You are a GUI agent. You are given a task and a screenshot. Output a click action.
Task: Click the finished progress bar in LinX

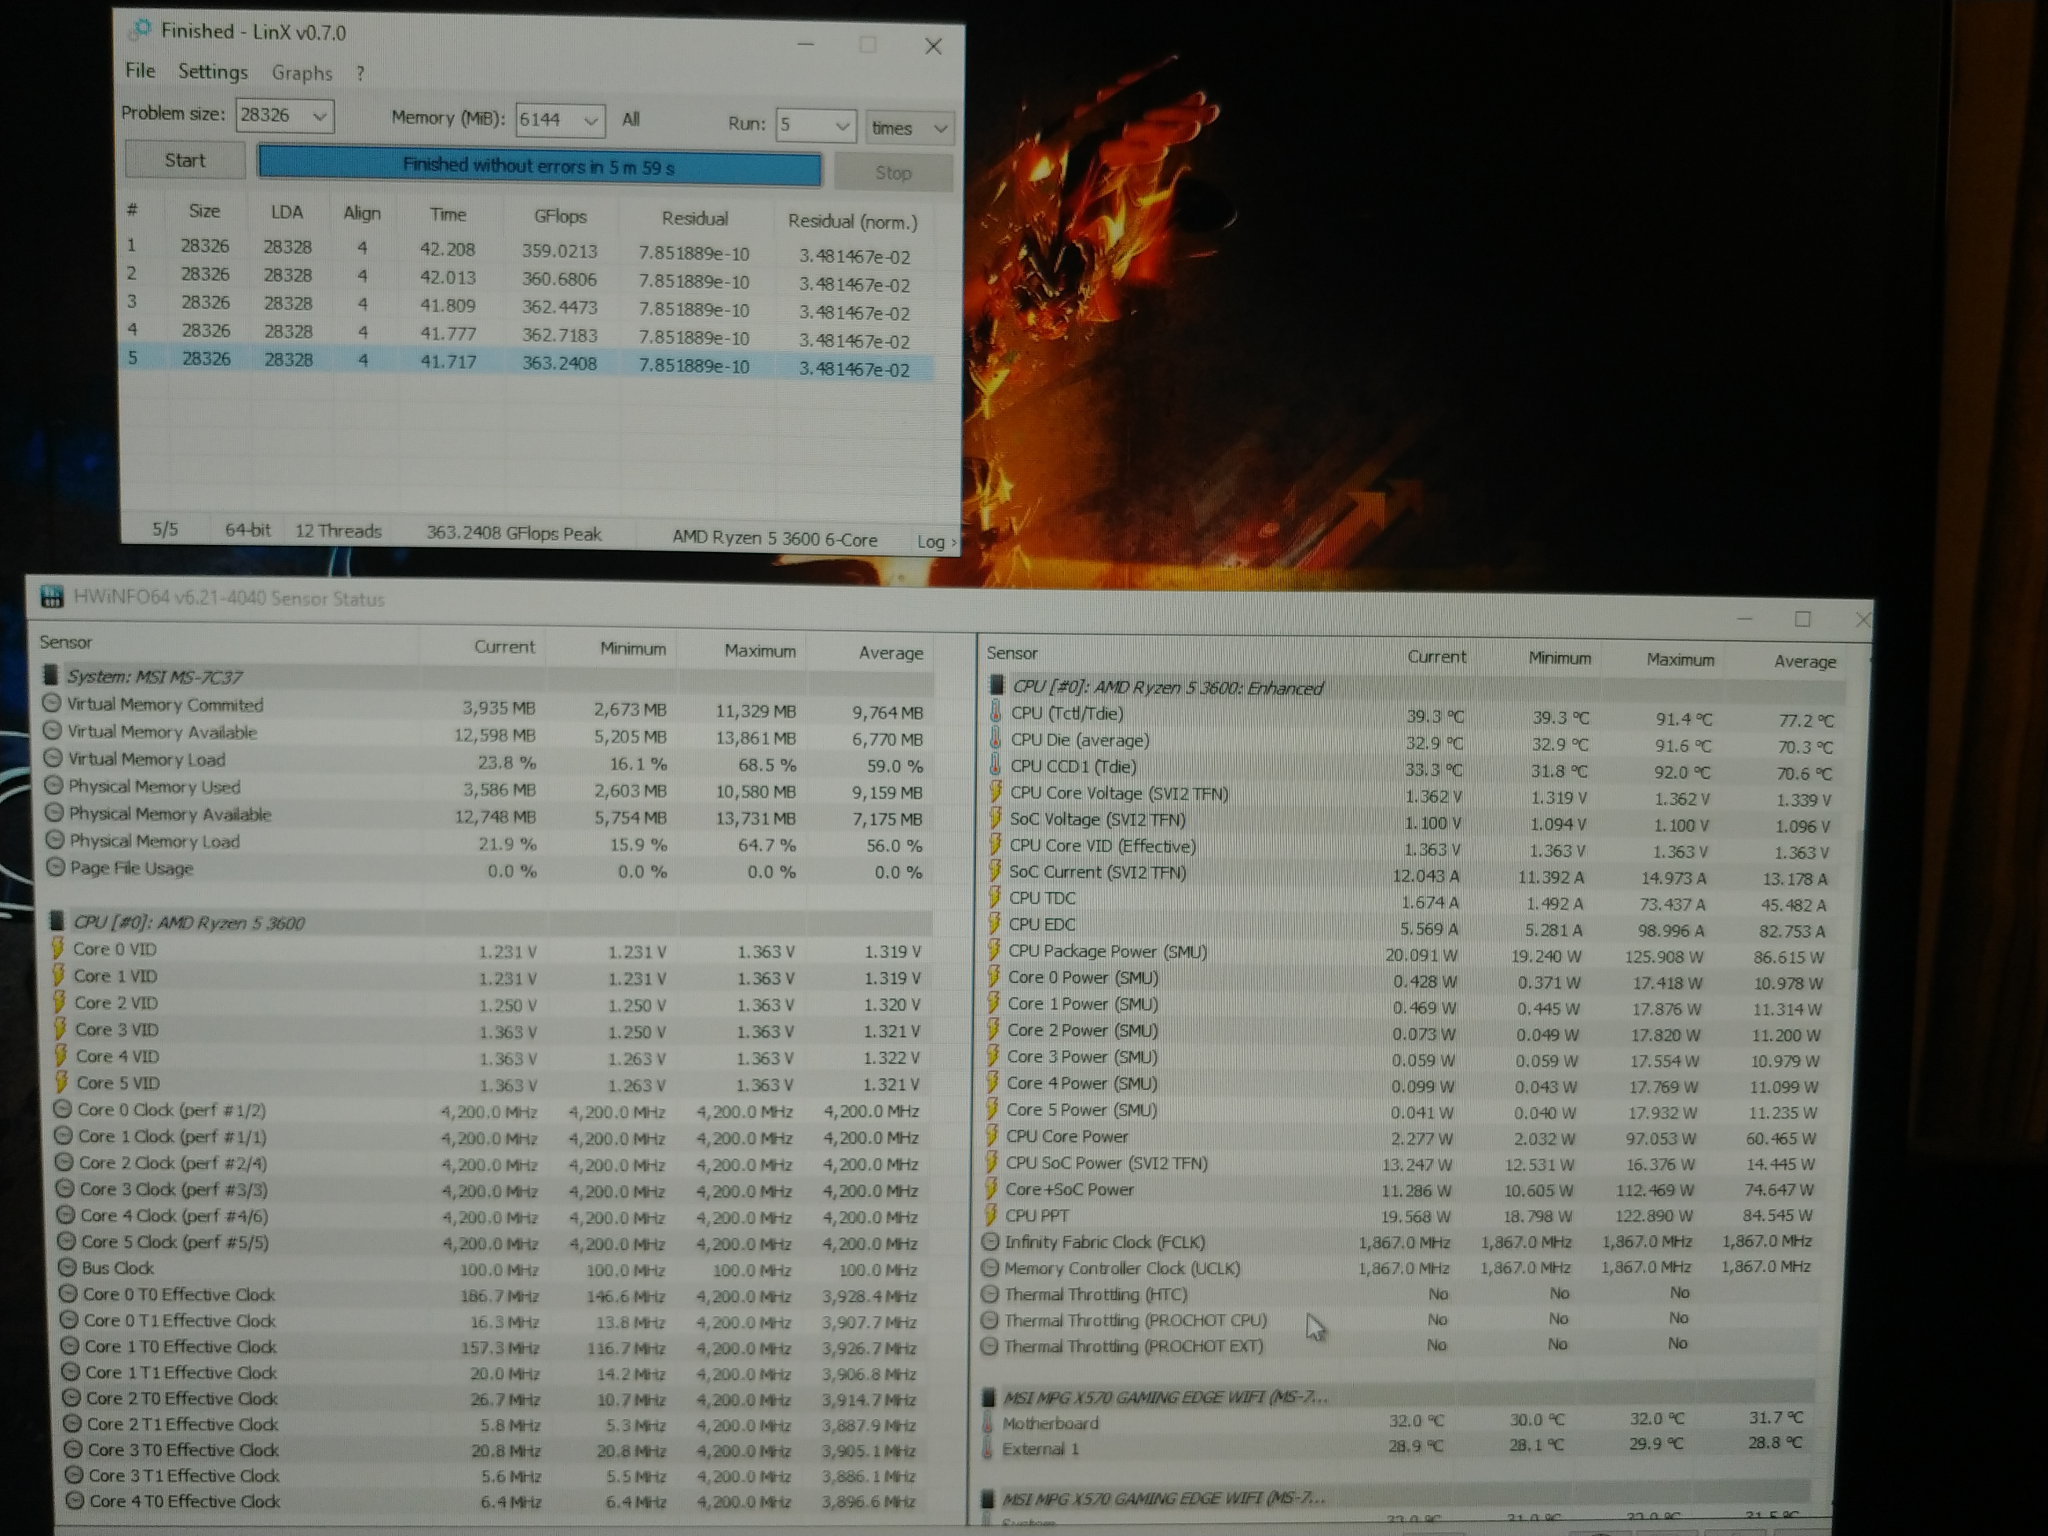click(x=540, y=166)
